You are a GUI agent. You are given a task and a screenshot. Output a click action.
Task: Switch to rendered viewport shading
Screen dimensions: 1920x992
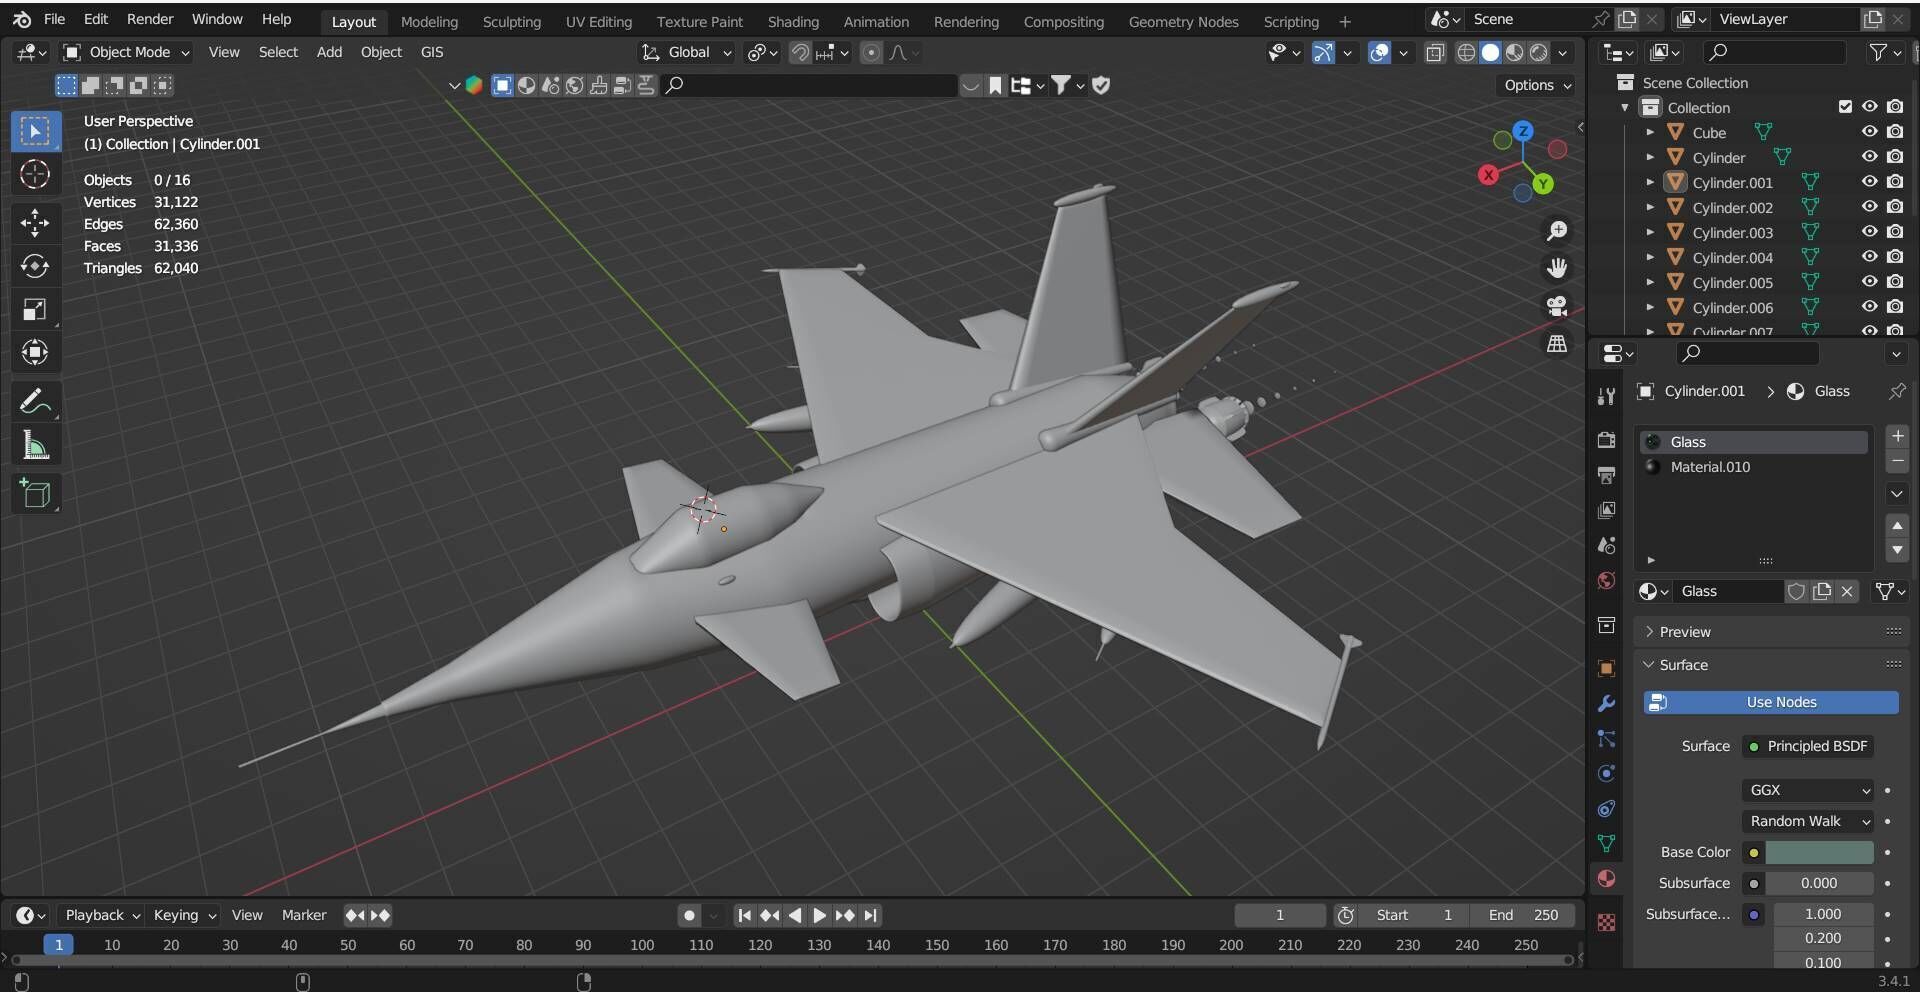[1539, 52]
